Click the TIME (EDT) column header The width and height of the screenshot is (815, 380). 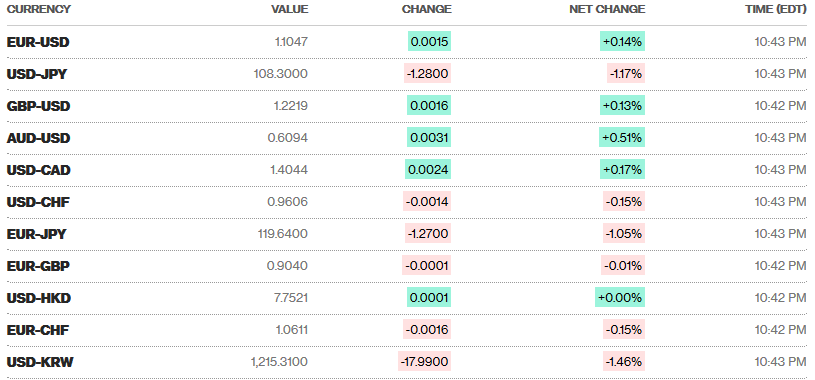tap(775, 9)
